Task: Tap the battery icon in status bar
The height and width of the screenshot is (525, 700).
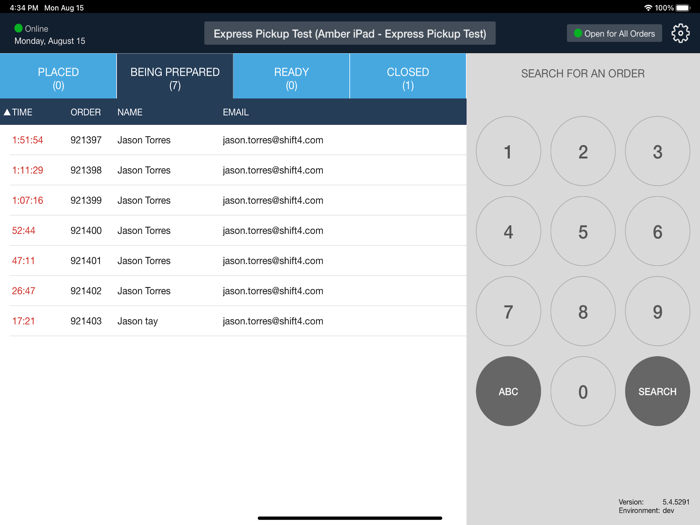Action: pos(683,8)
